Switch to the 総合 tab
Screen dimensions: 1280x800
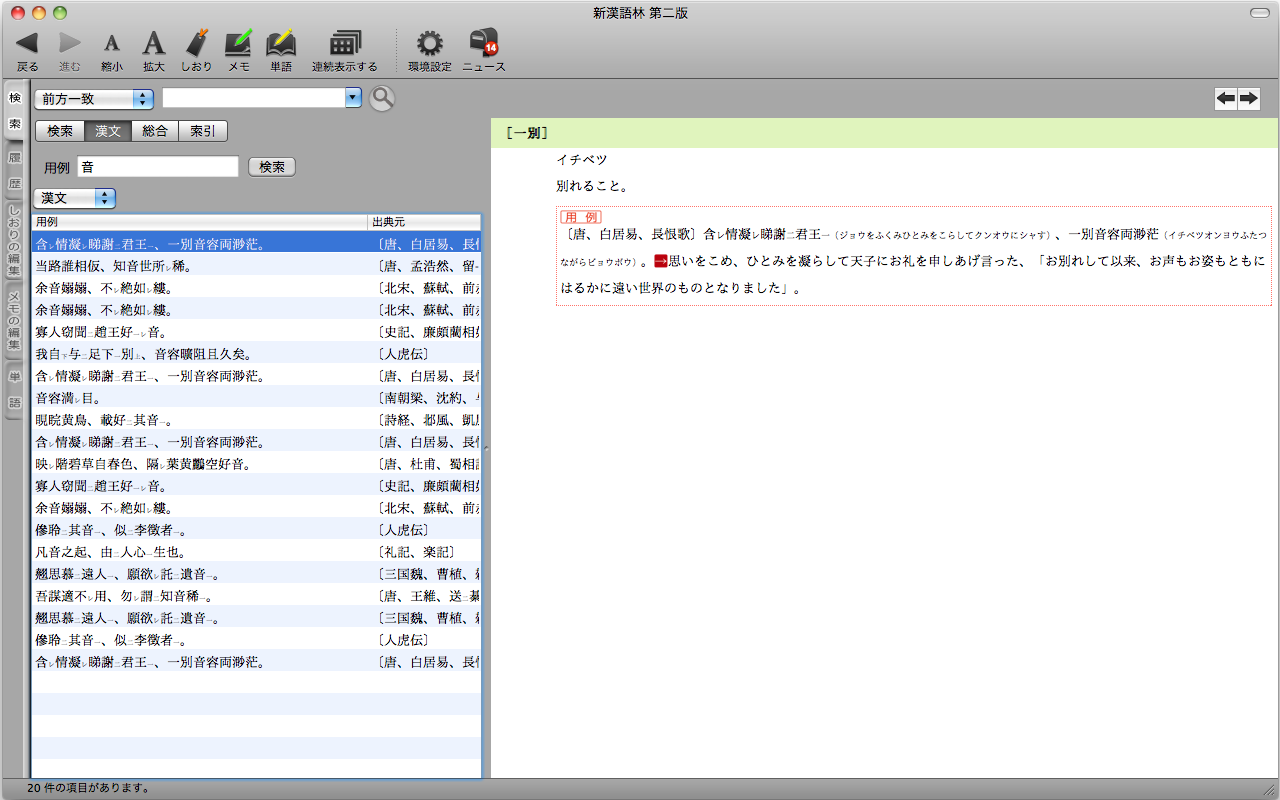pos(155,131)
